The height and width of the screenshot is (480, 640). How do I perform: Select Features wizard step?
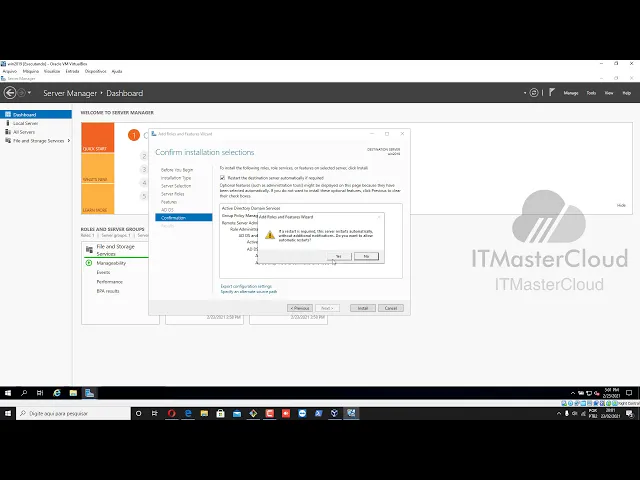point(169,202)
